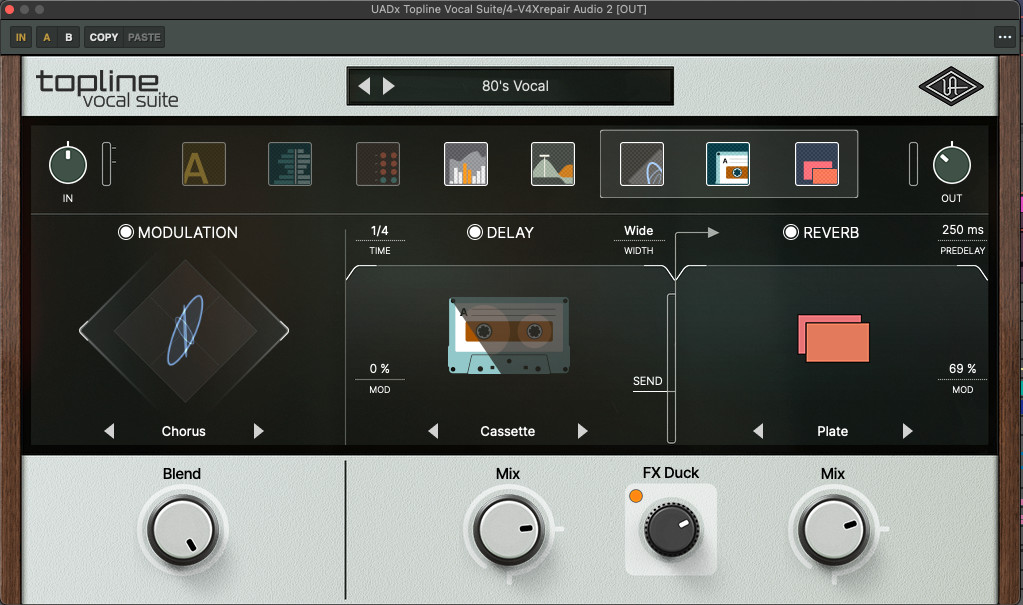The width and height of the screenshot is (1023, 605).
Task: Toggle the IN bypass button in top bar
Action: coord(21,37)
